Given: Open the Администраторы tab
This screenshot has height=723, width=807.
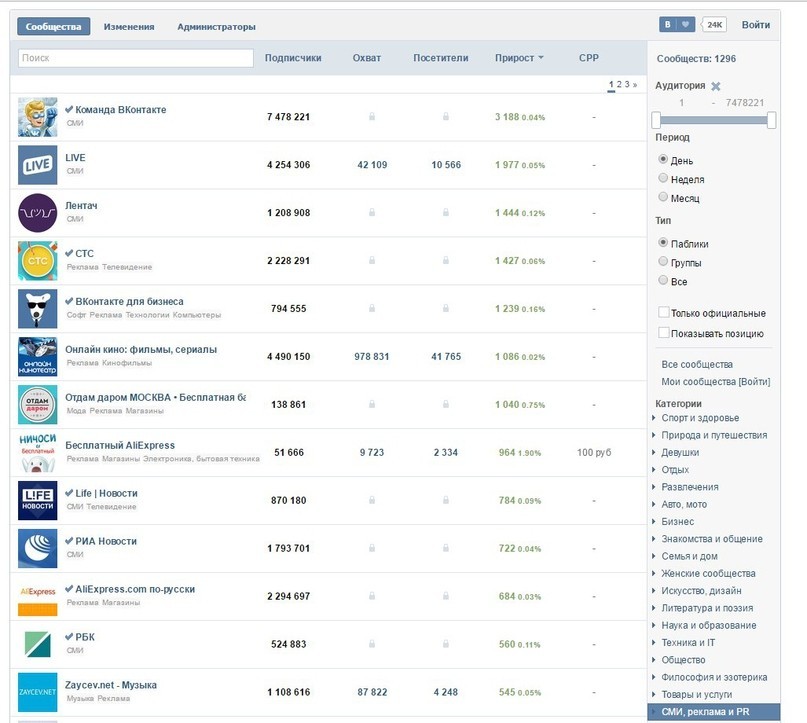Looking at the screenshot, I should (216, 27).
